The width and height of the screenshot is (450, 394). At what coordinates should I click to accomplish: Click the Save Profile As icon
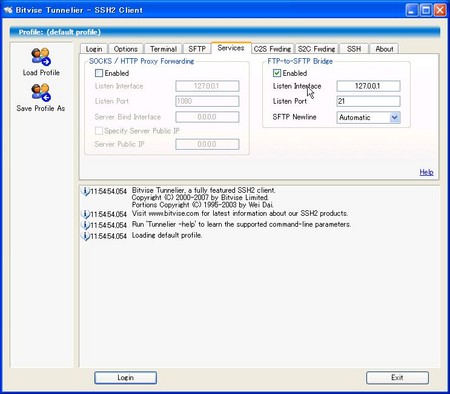[x=41, y=92]
